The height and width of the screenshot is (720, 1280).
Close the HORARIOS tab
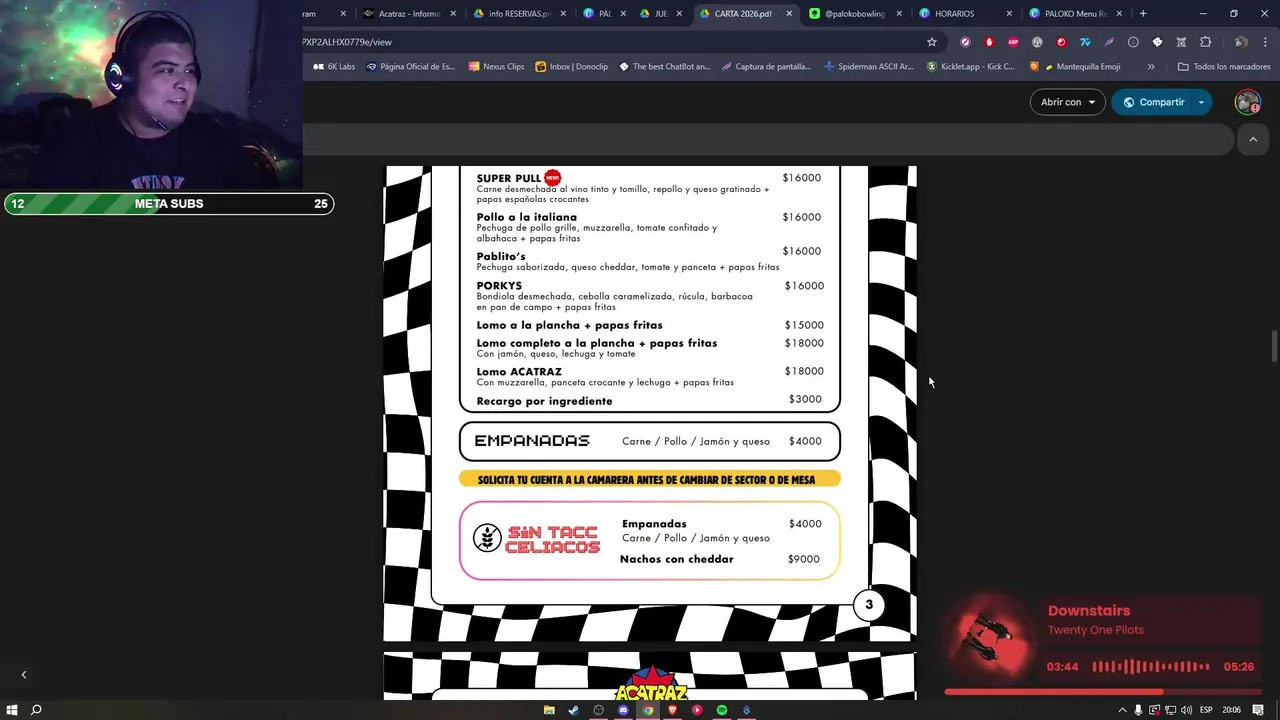1008,14
